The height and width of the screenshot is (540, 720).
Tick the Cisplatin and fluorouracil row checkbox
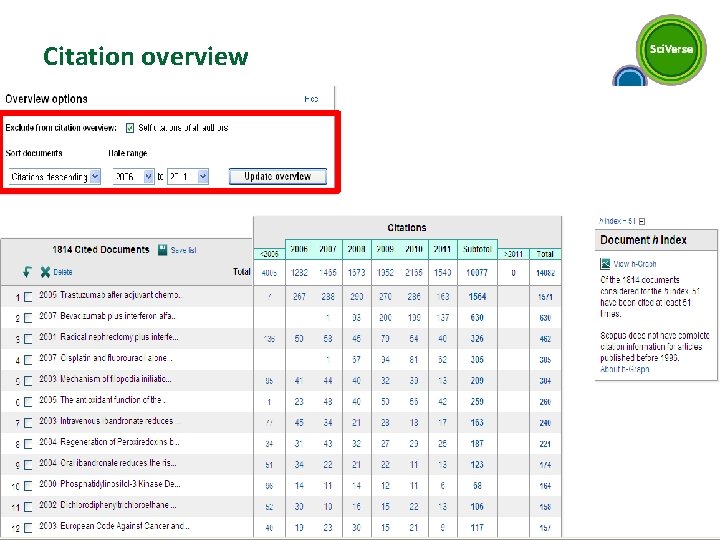[x=28, y=360]
